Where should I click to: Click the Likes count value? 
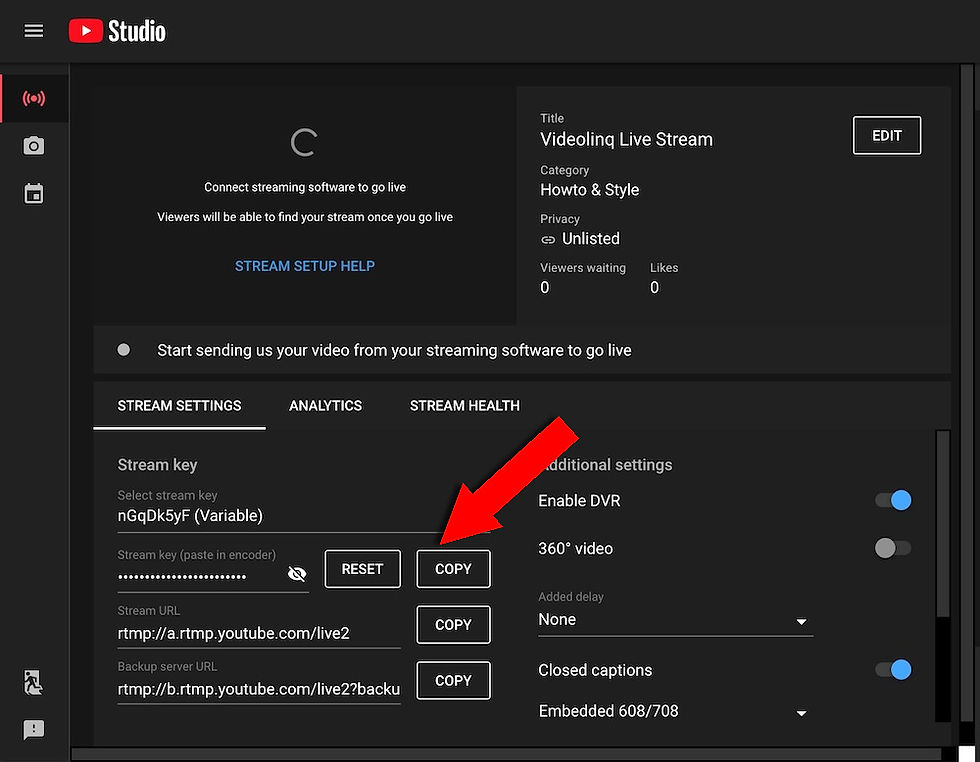[x=654, y=288]
